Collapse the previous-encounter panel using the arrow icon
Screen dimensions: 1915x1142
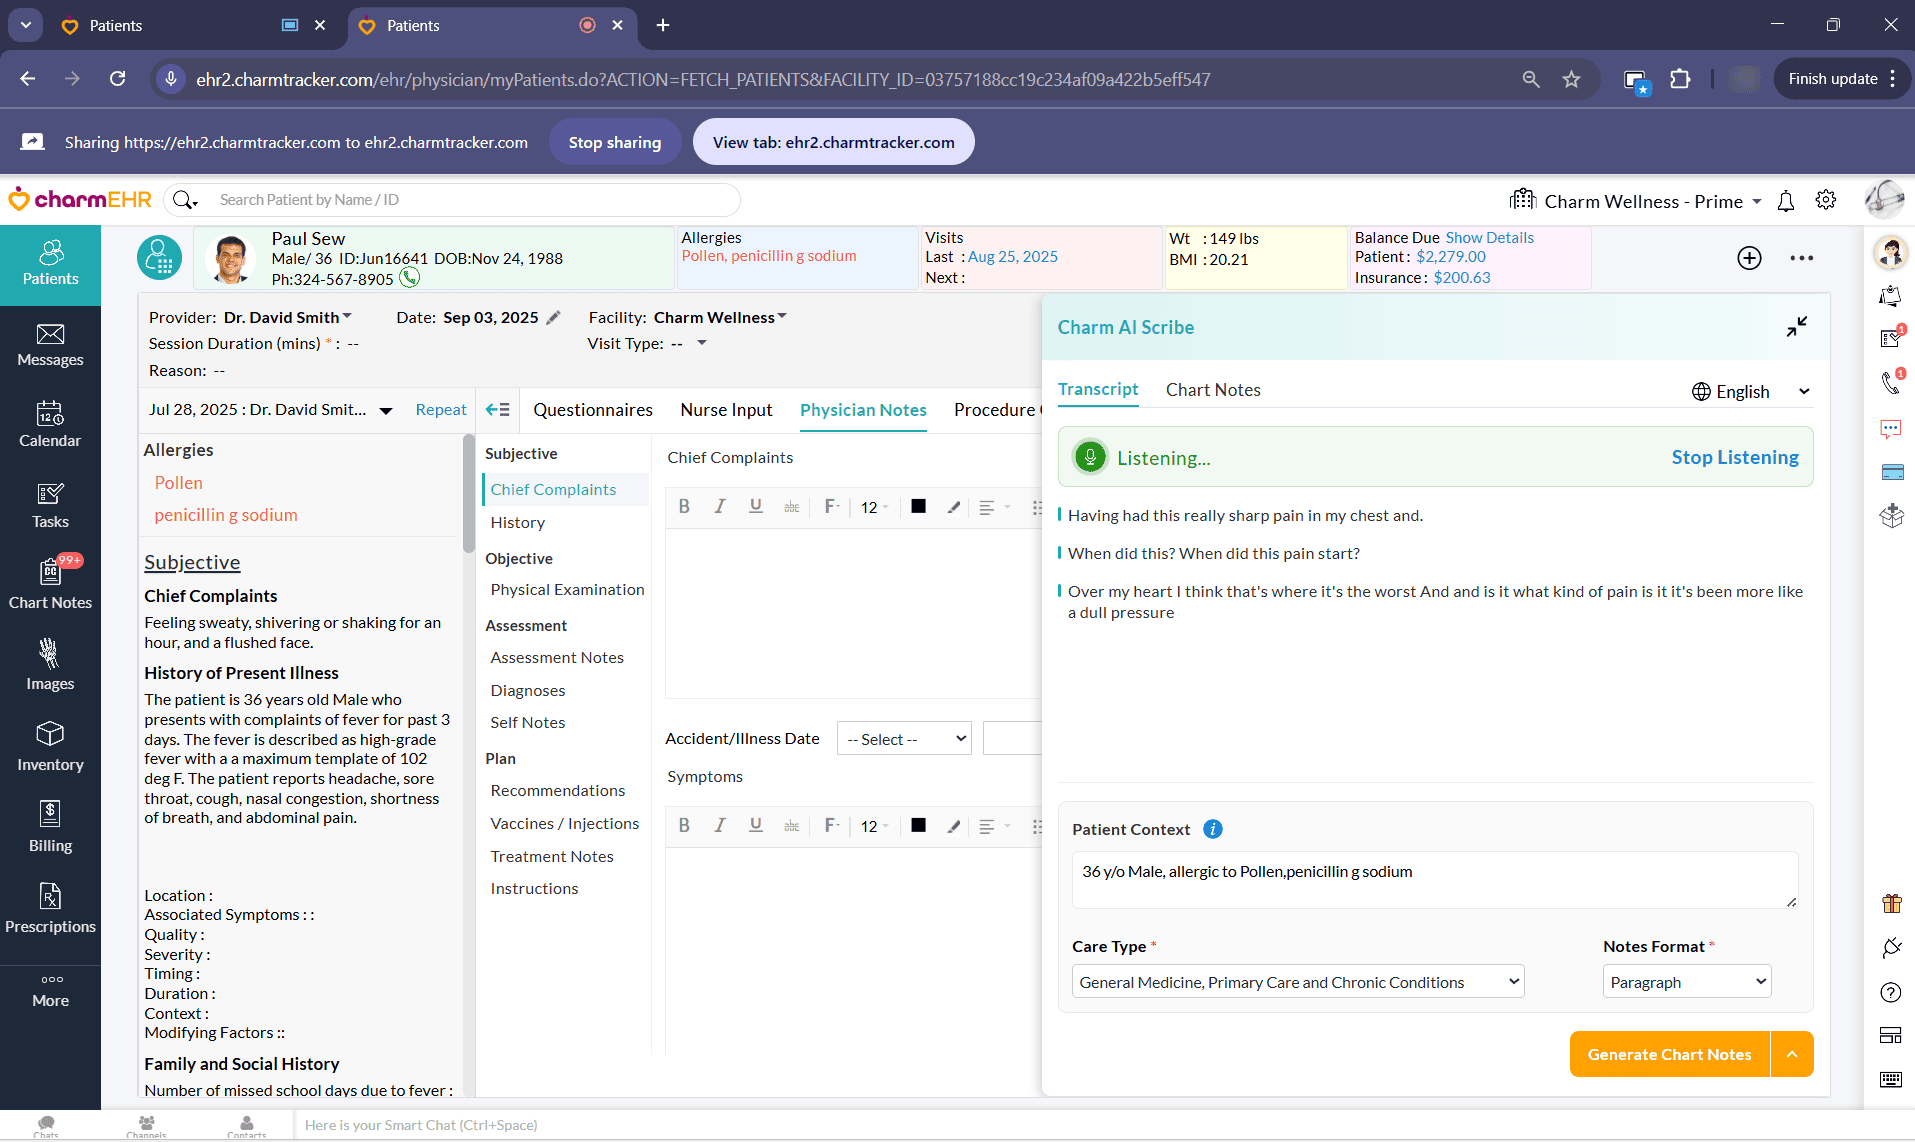tap(497, 409)
